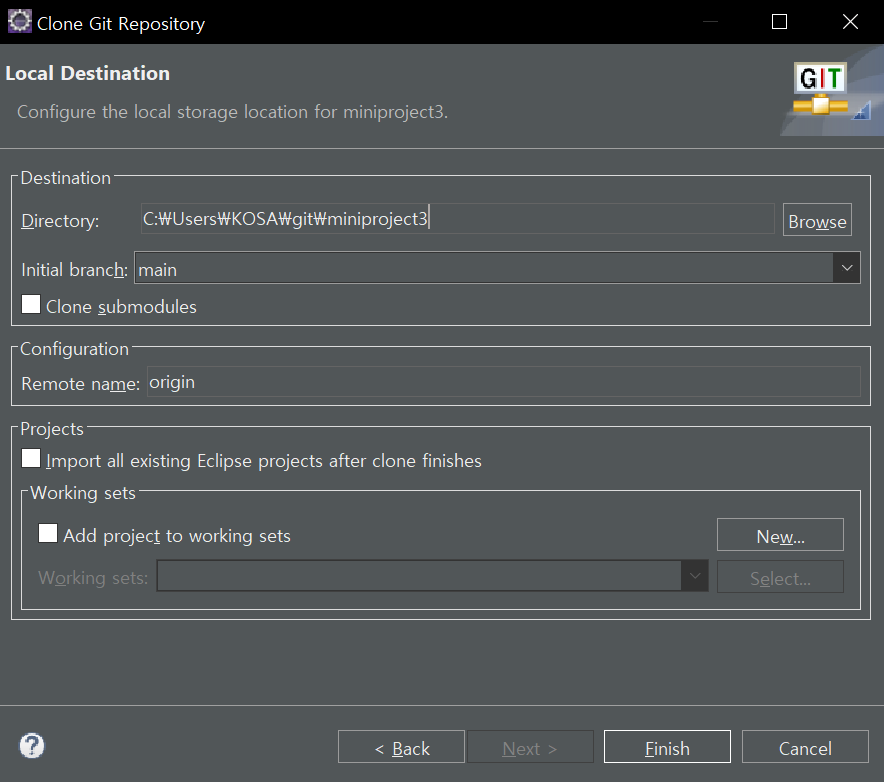The width and height of the screenshot is (884, 782).
Task: Enable Clone submodules checkbox
Action: pos(31,304)
